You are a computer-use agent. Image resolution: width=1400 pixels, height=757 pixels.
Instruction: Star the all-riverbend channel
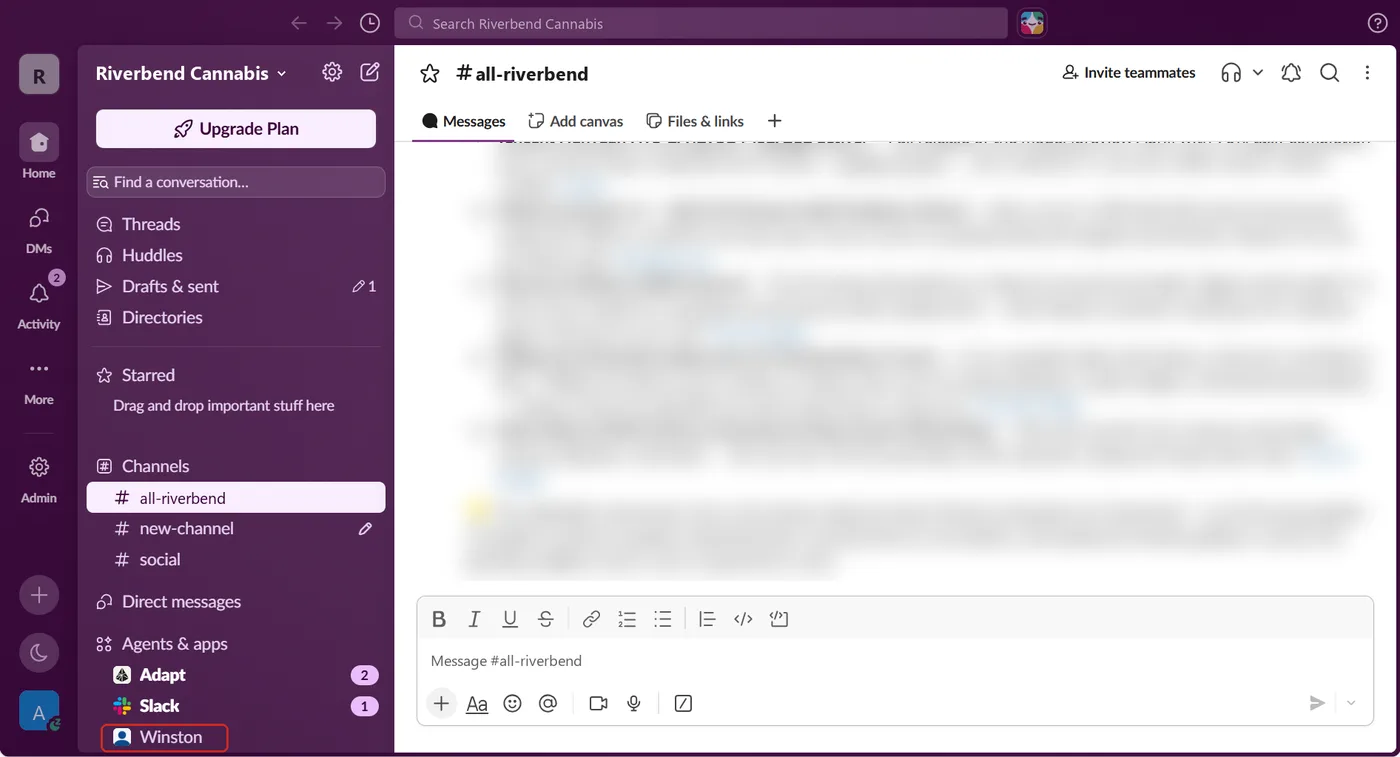coord(430,73)
